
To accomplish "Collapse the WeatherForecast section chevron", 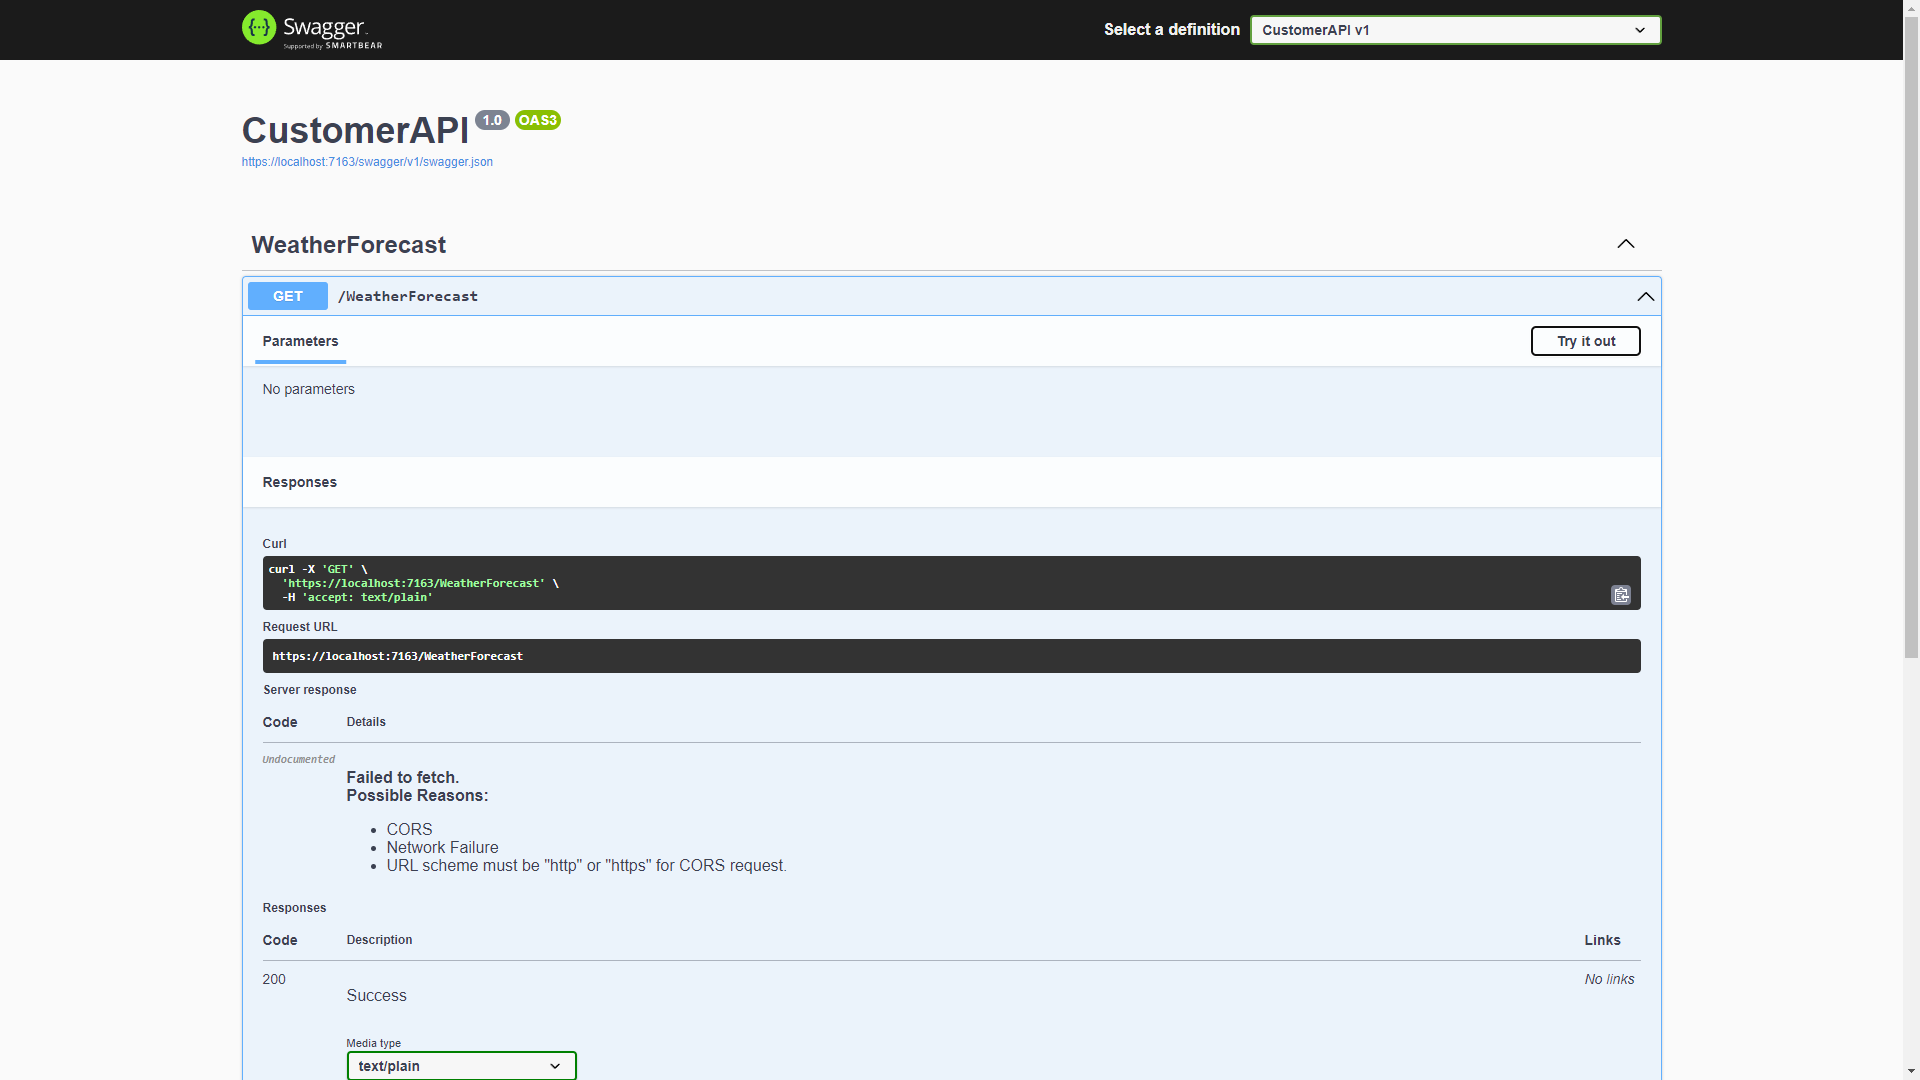I will 1626,244.
